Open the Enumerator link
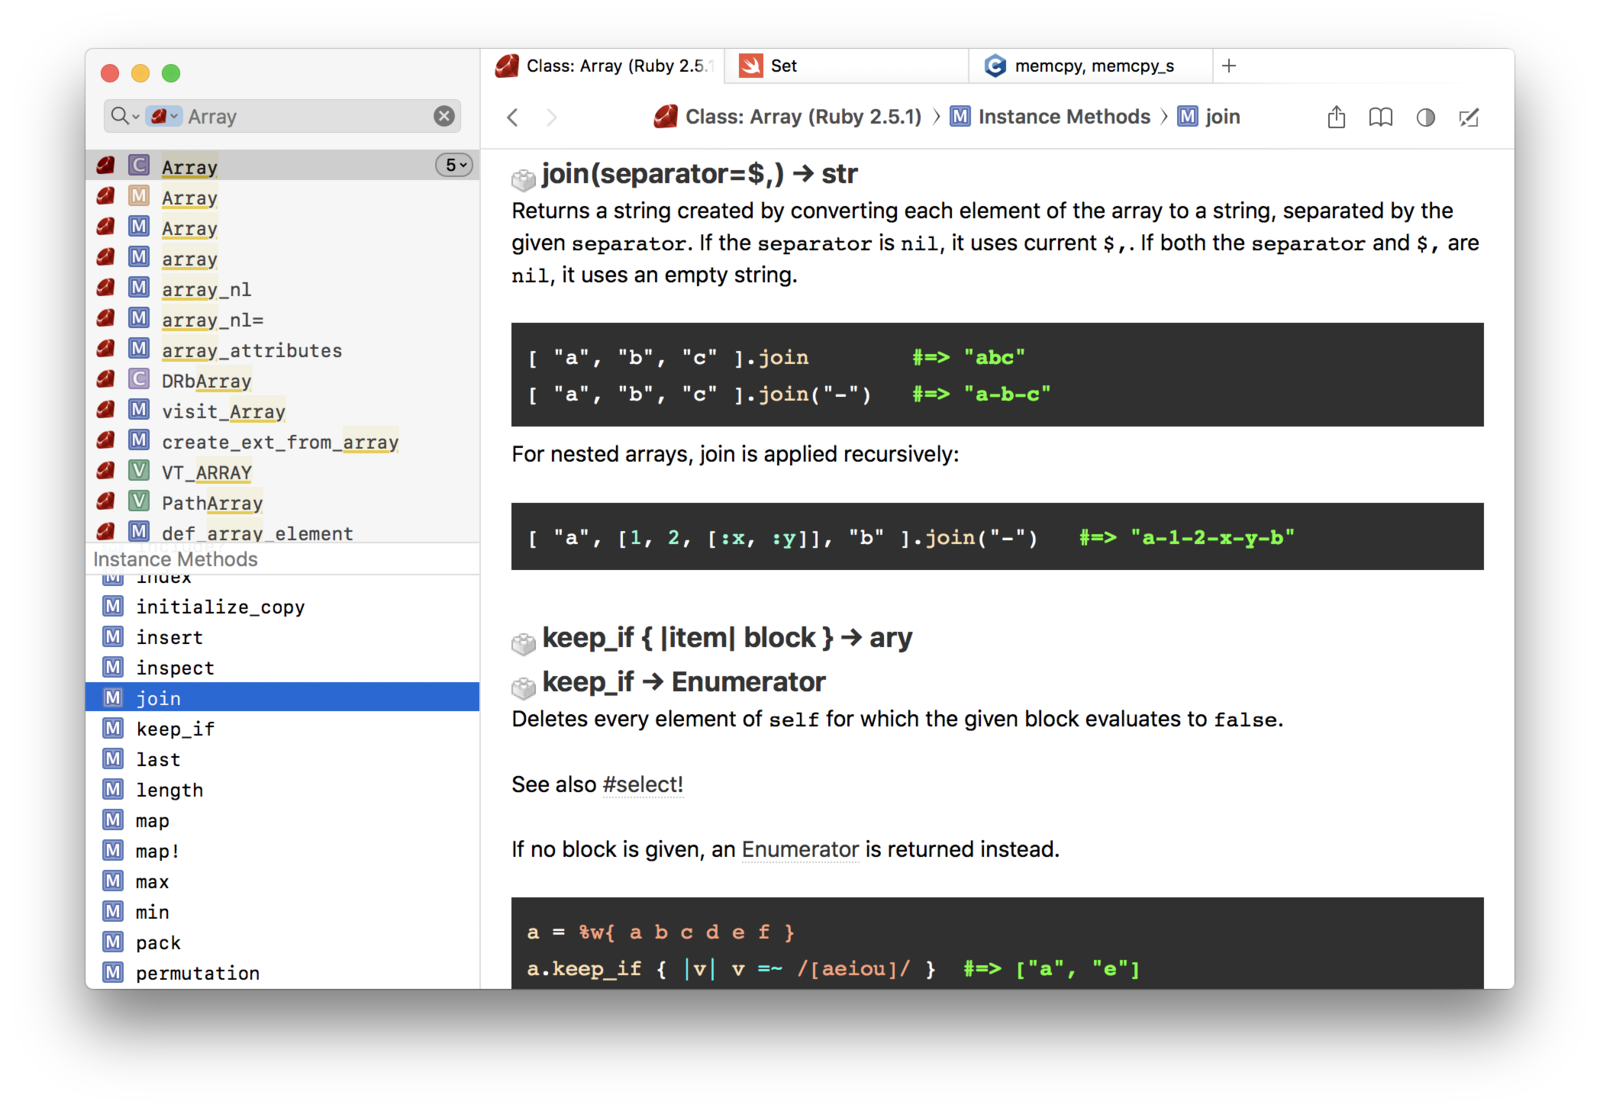Image resolution: width=1600 pixels, height=1111 pixels. coord(800,850)
